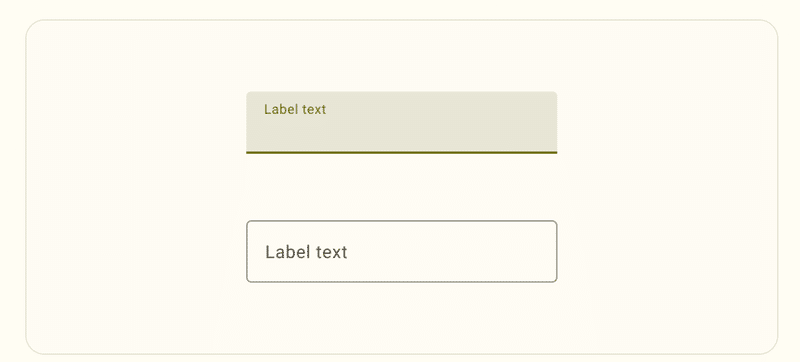The width and height of the screenshot is (800, 362).
Task: Select the floating green "Label text" label
Action: pos(295,110)
